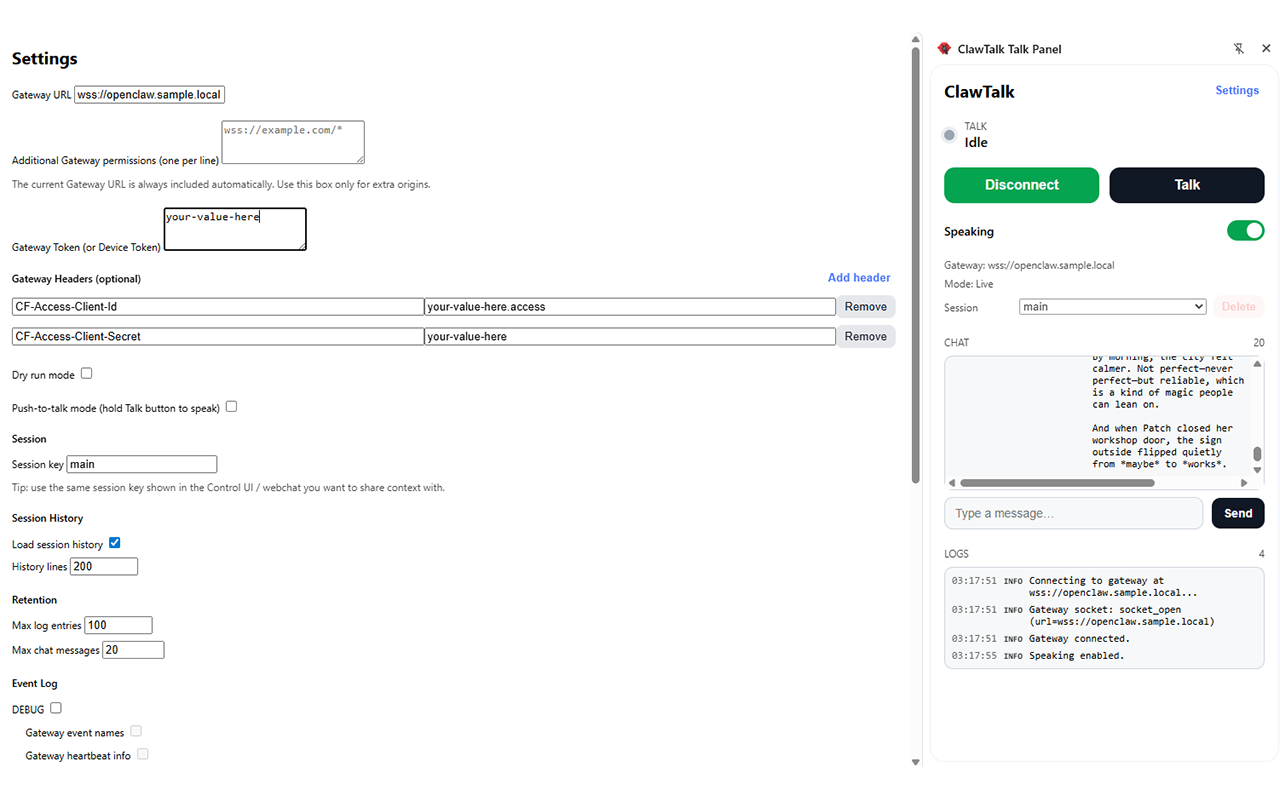Click the chat text "And when Patch closed her"
The width and height of the screenshot is (1280, 800).
[x=1163, y=428]
